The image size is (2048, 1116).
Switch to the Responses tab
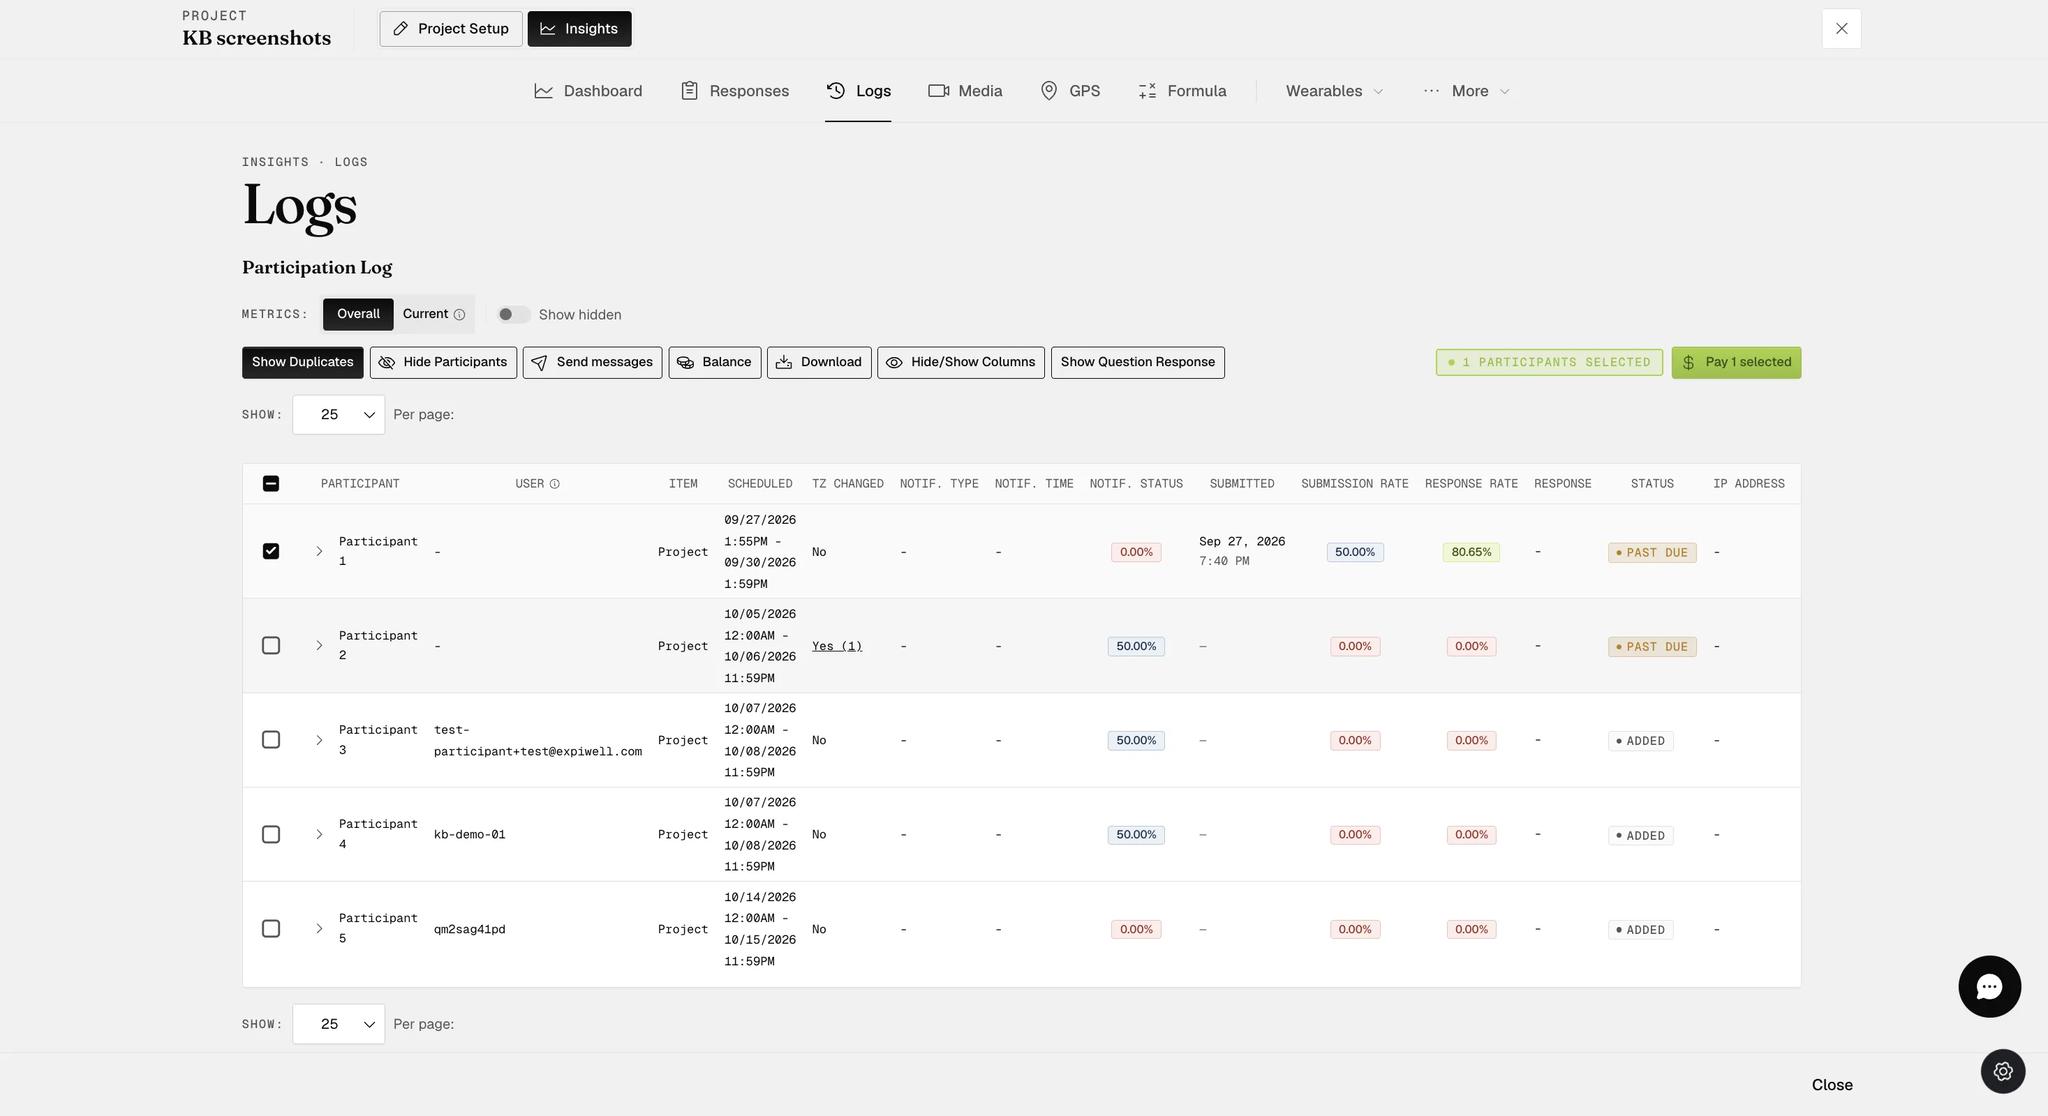(735, 91)
